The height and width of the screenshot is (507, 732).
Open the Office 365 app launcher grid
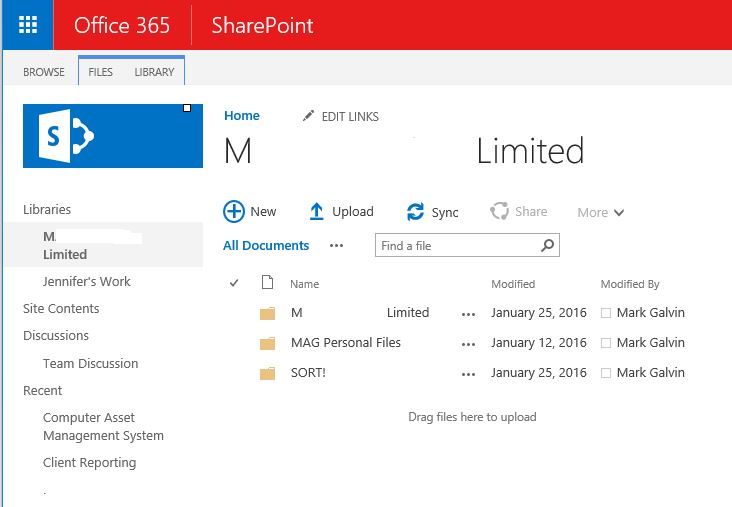(28, 25)
